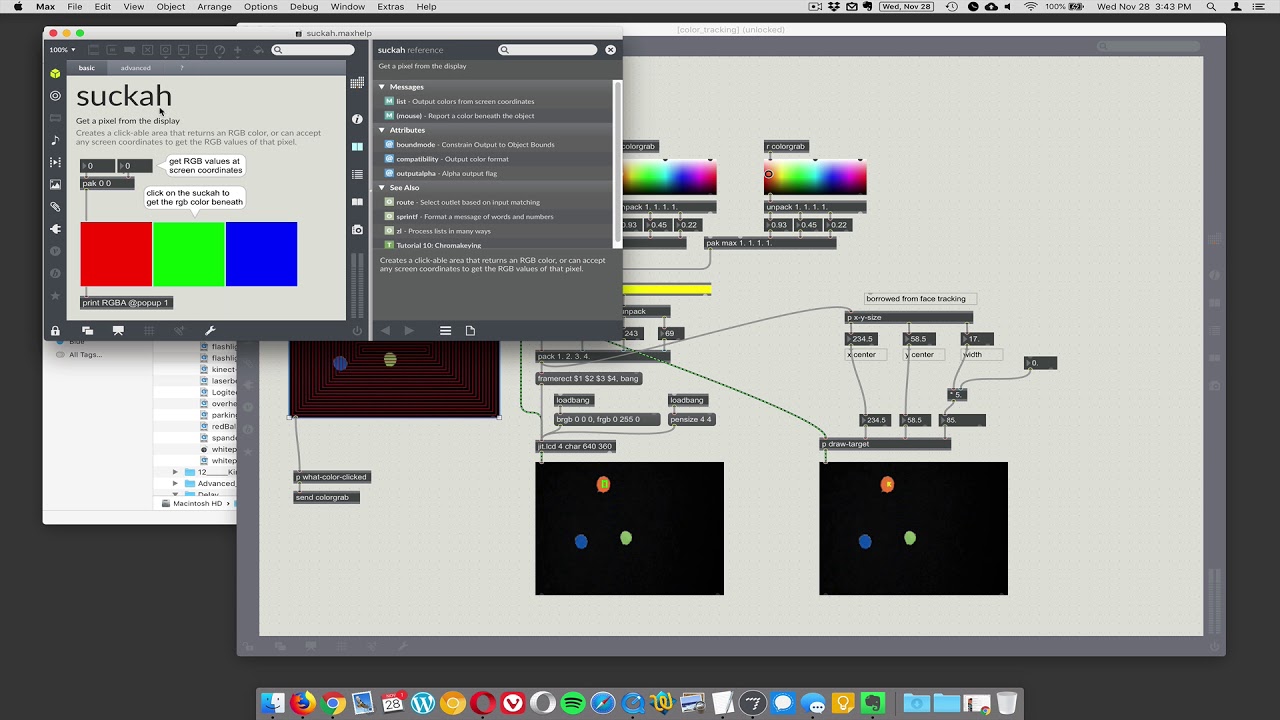Click the help patcher search field

click(x=313, y=50)
